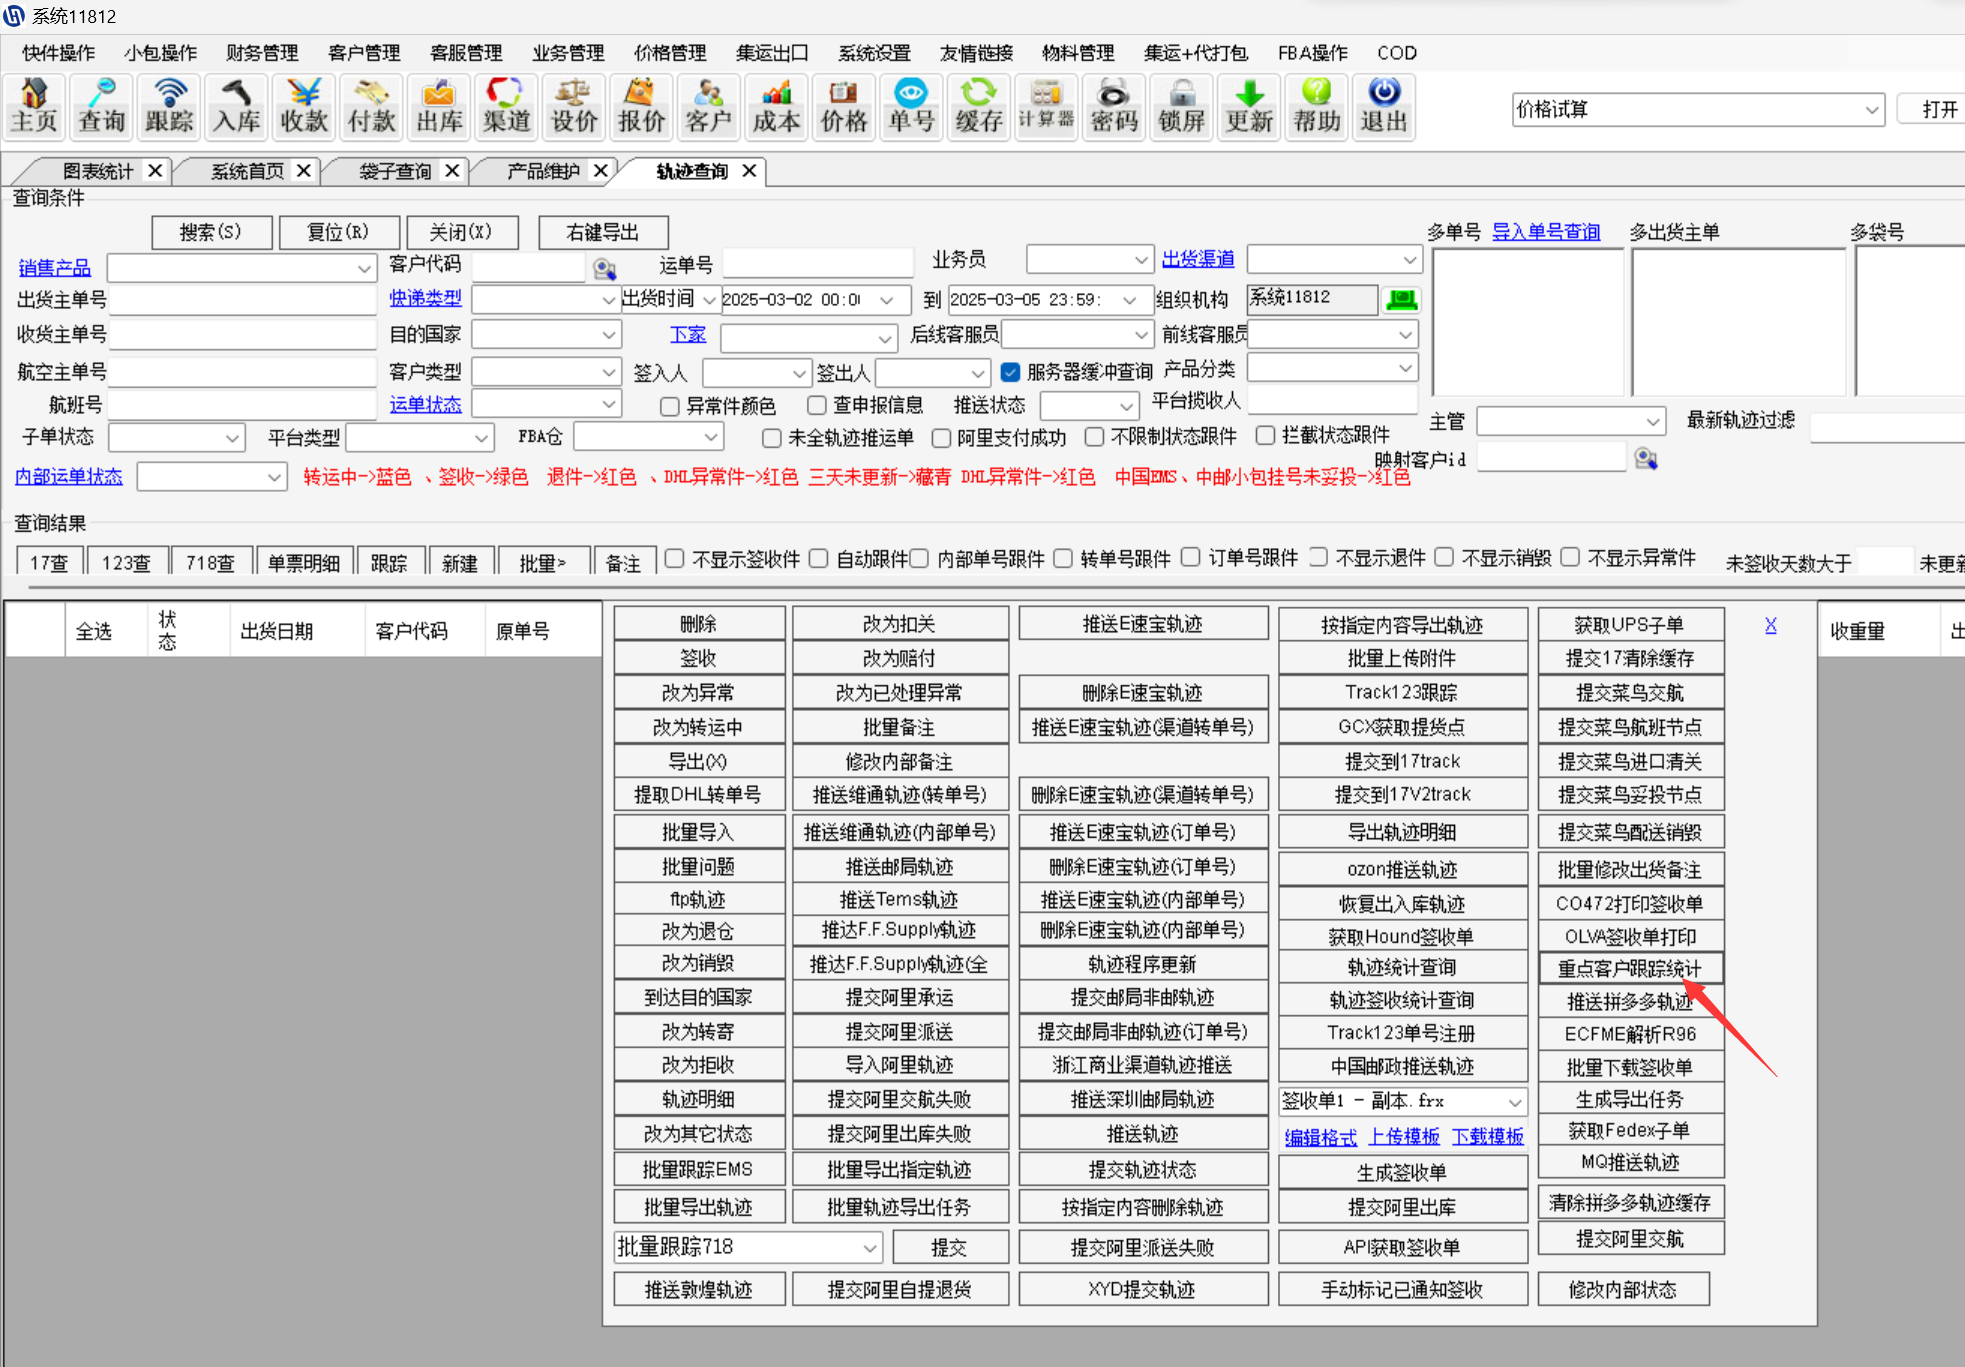Check 不显示签收件 option
The width and height of the screenshot is (1965, 1367).
pyautogui.click(x=675, y=558)
